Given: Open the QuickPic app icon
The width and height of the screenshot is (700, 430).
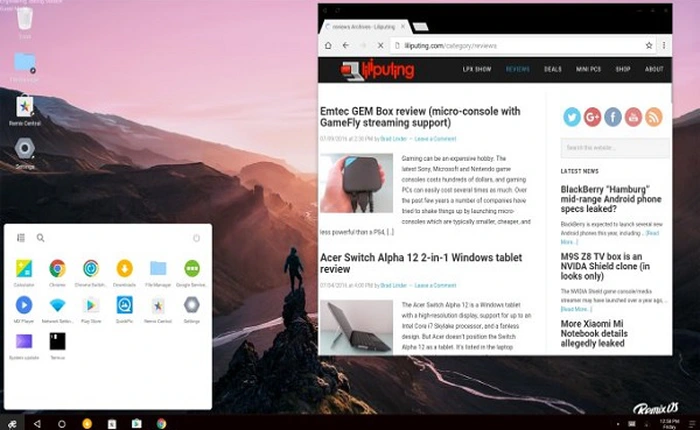Looking at the screenshot, I should coord(125,305).
